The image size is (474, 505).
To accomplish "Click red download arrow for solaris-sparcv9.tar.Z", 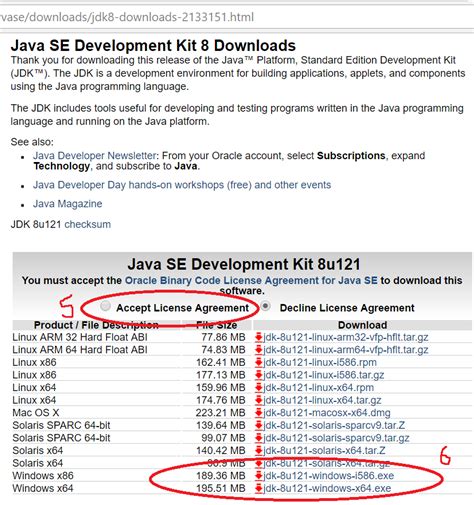I will pos(259,425).
